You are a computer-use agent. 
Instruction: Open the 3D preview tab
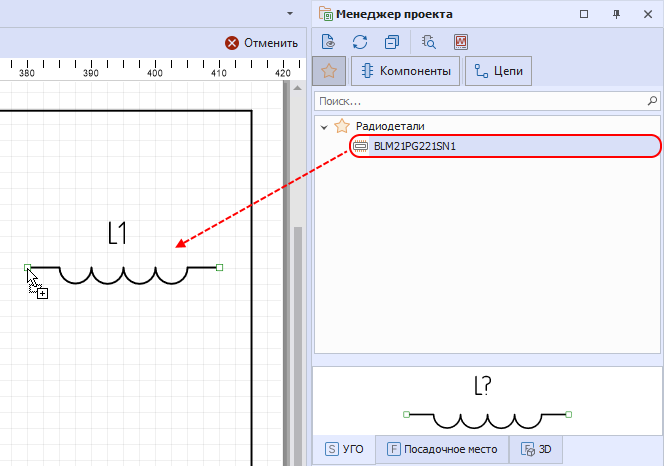pos(536,449)
